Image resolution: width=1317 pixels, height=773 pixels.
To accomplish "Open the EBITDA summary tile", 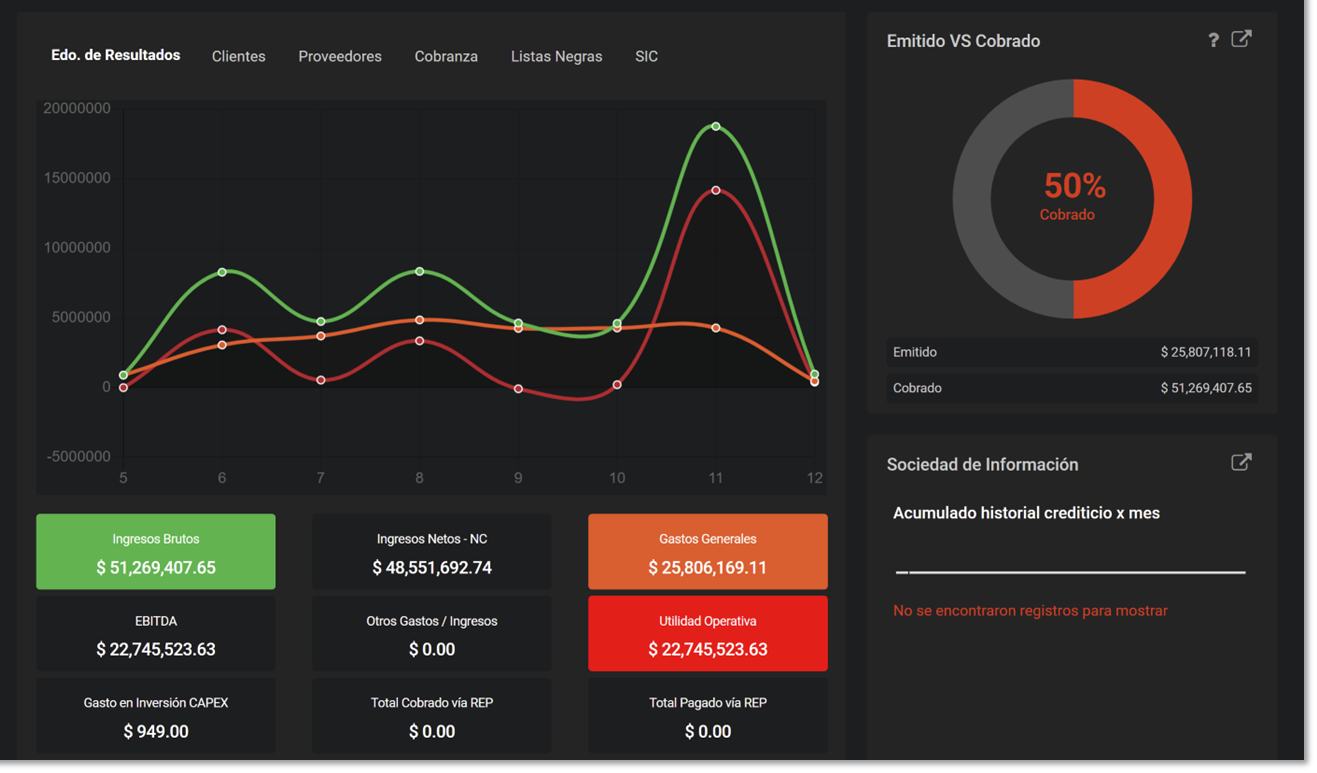I will click(155, 633).
